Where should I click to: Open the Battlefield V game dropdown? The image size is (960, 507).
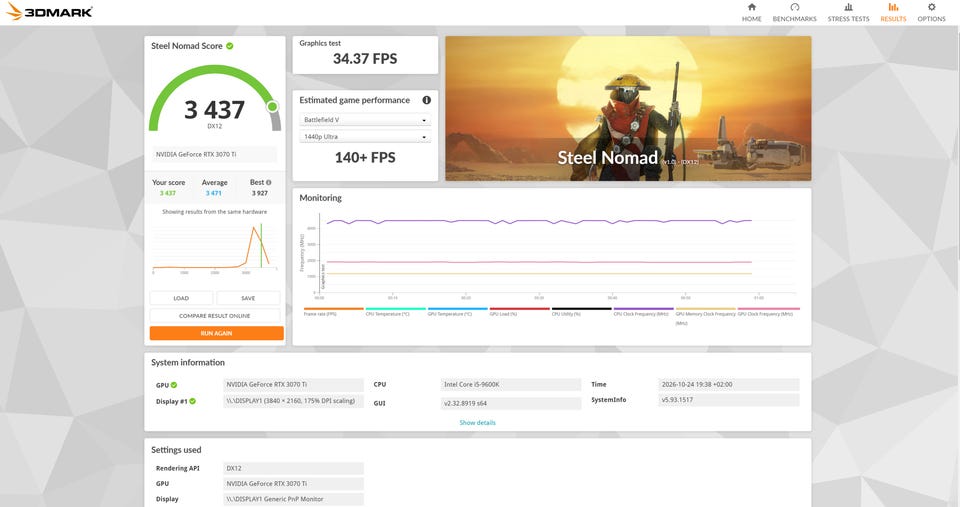[x=365, y=120]
